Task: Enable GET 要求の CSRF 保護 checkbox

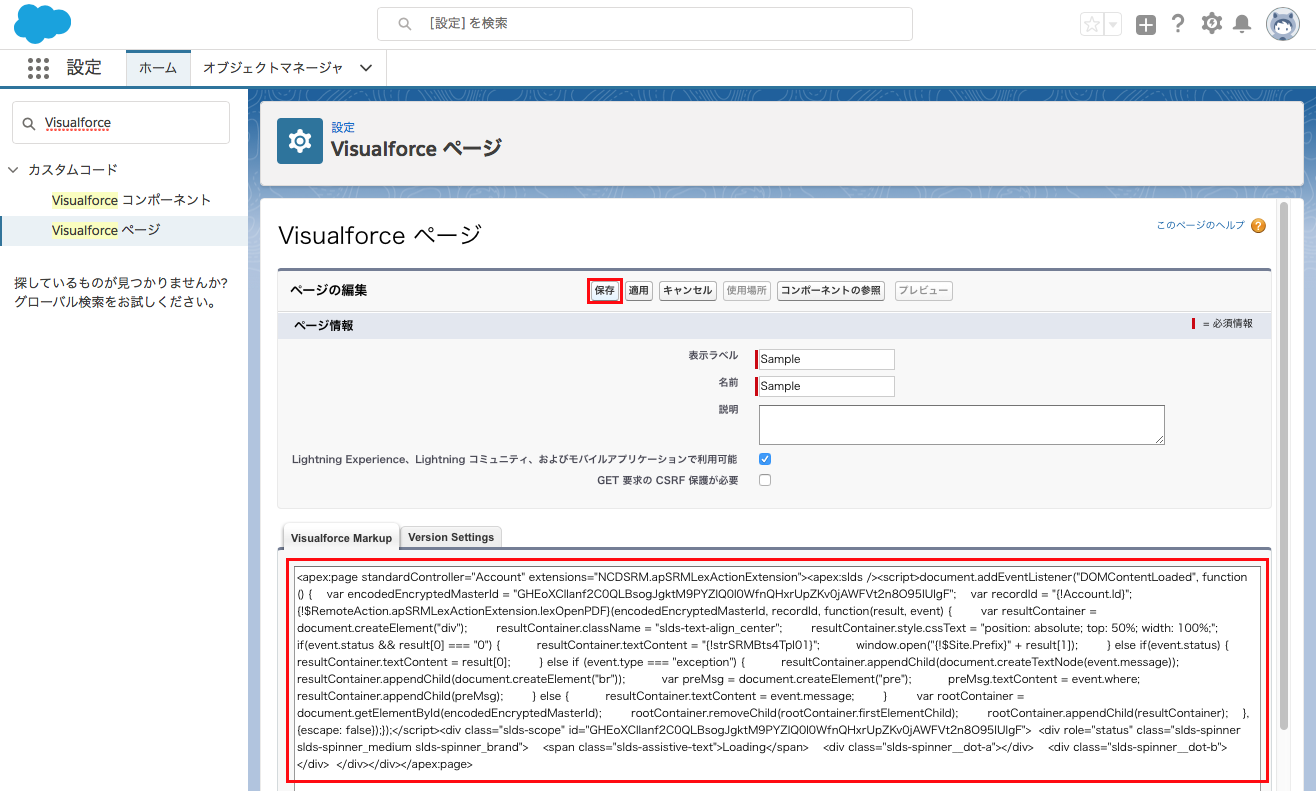Action: pos(765,480)
